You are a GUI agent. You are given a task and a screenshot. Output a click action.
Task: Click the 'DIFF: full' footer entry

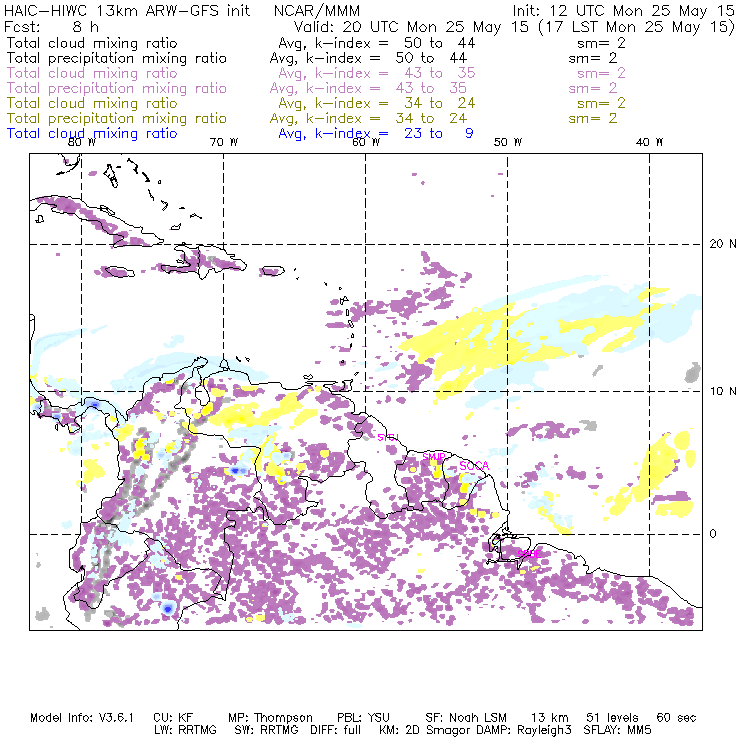pos(336,730)
